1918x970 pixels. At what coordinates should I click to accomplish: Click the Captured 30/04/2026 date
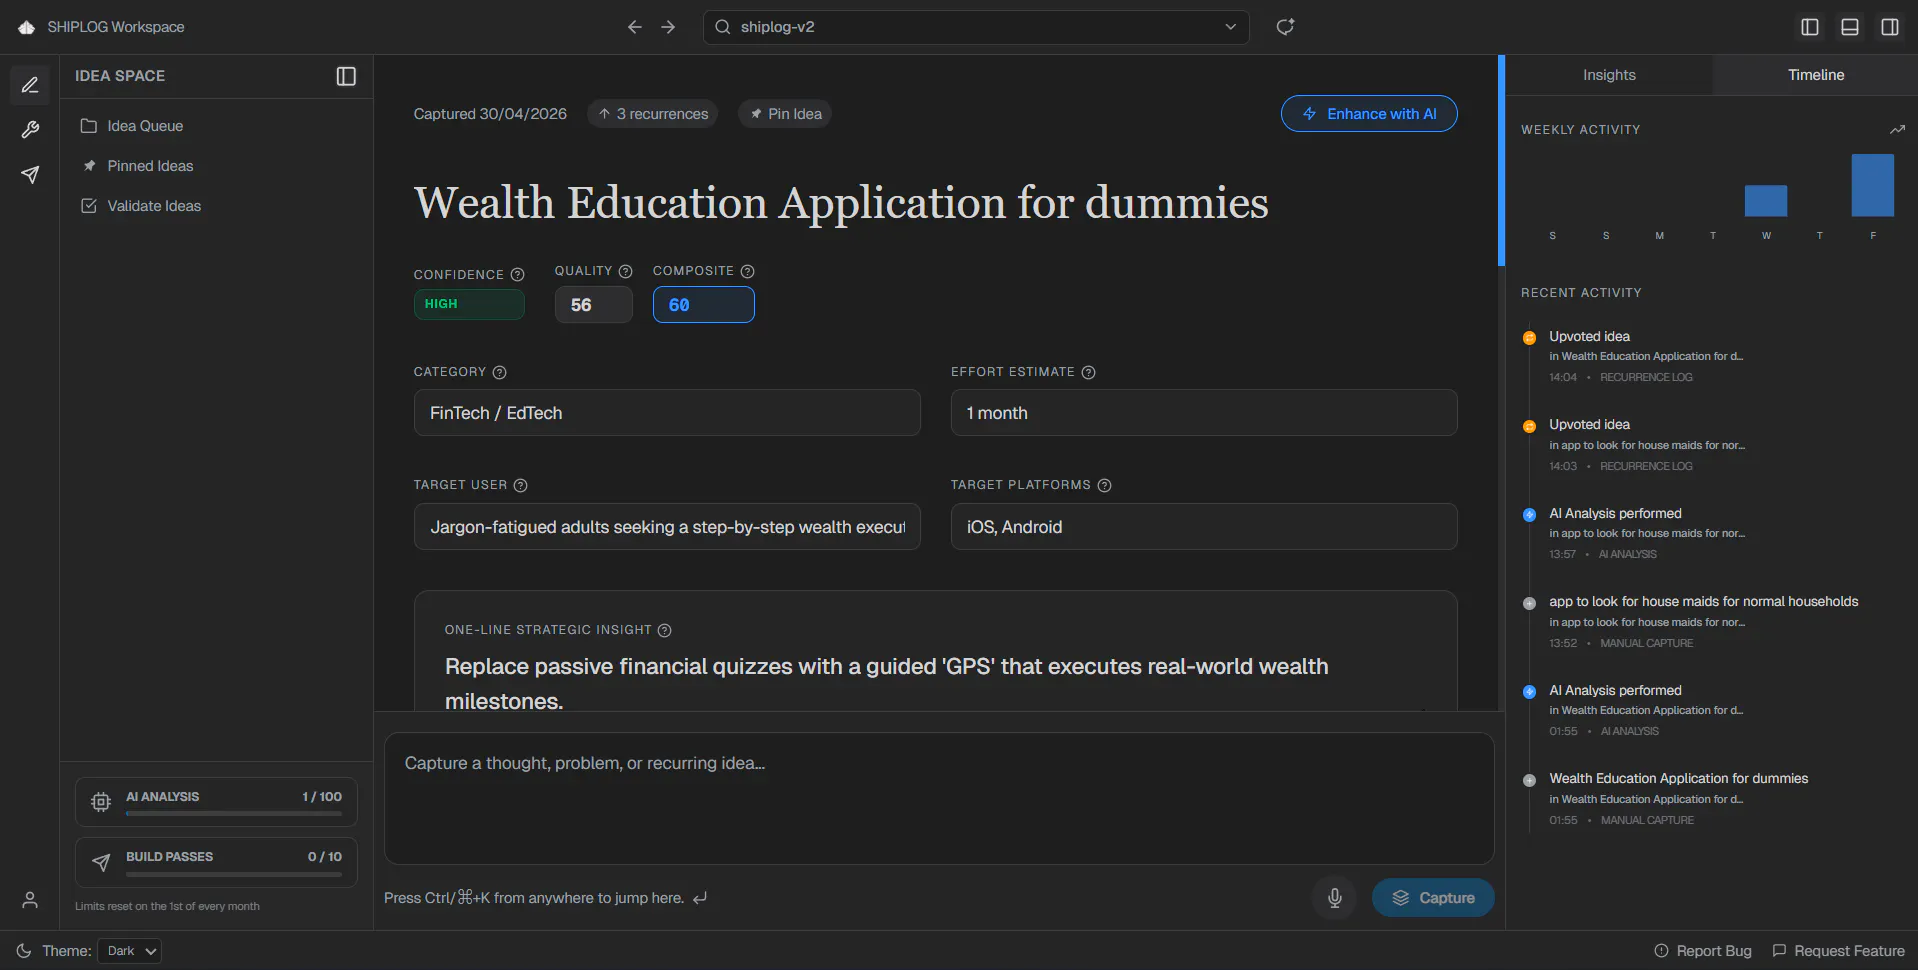(x=490, y=114)
